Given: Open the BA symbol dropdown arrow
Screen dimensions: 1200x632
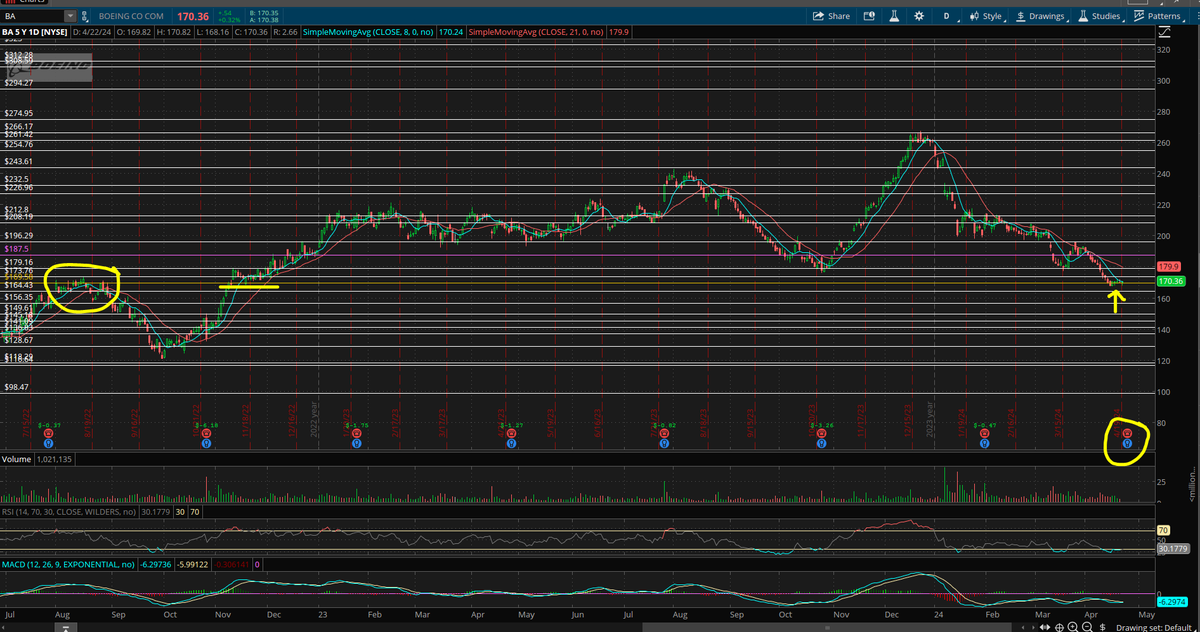Looking at the screenshot, I should point(68,17).
